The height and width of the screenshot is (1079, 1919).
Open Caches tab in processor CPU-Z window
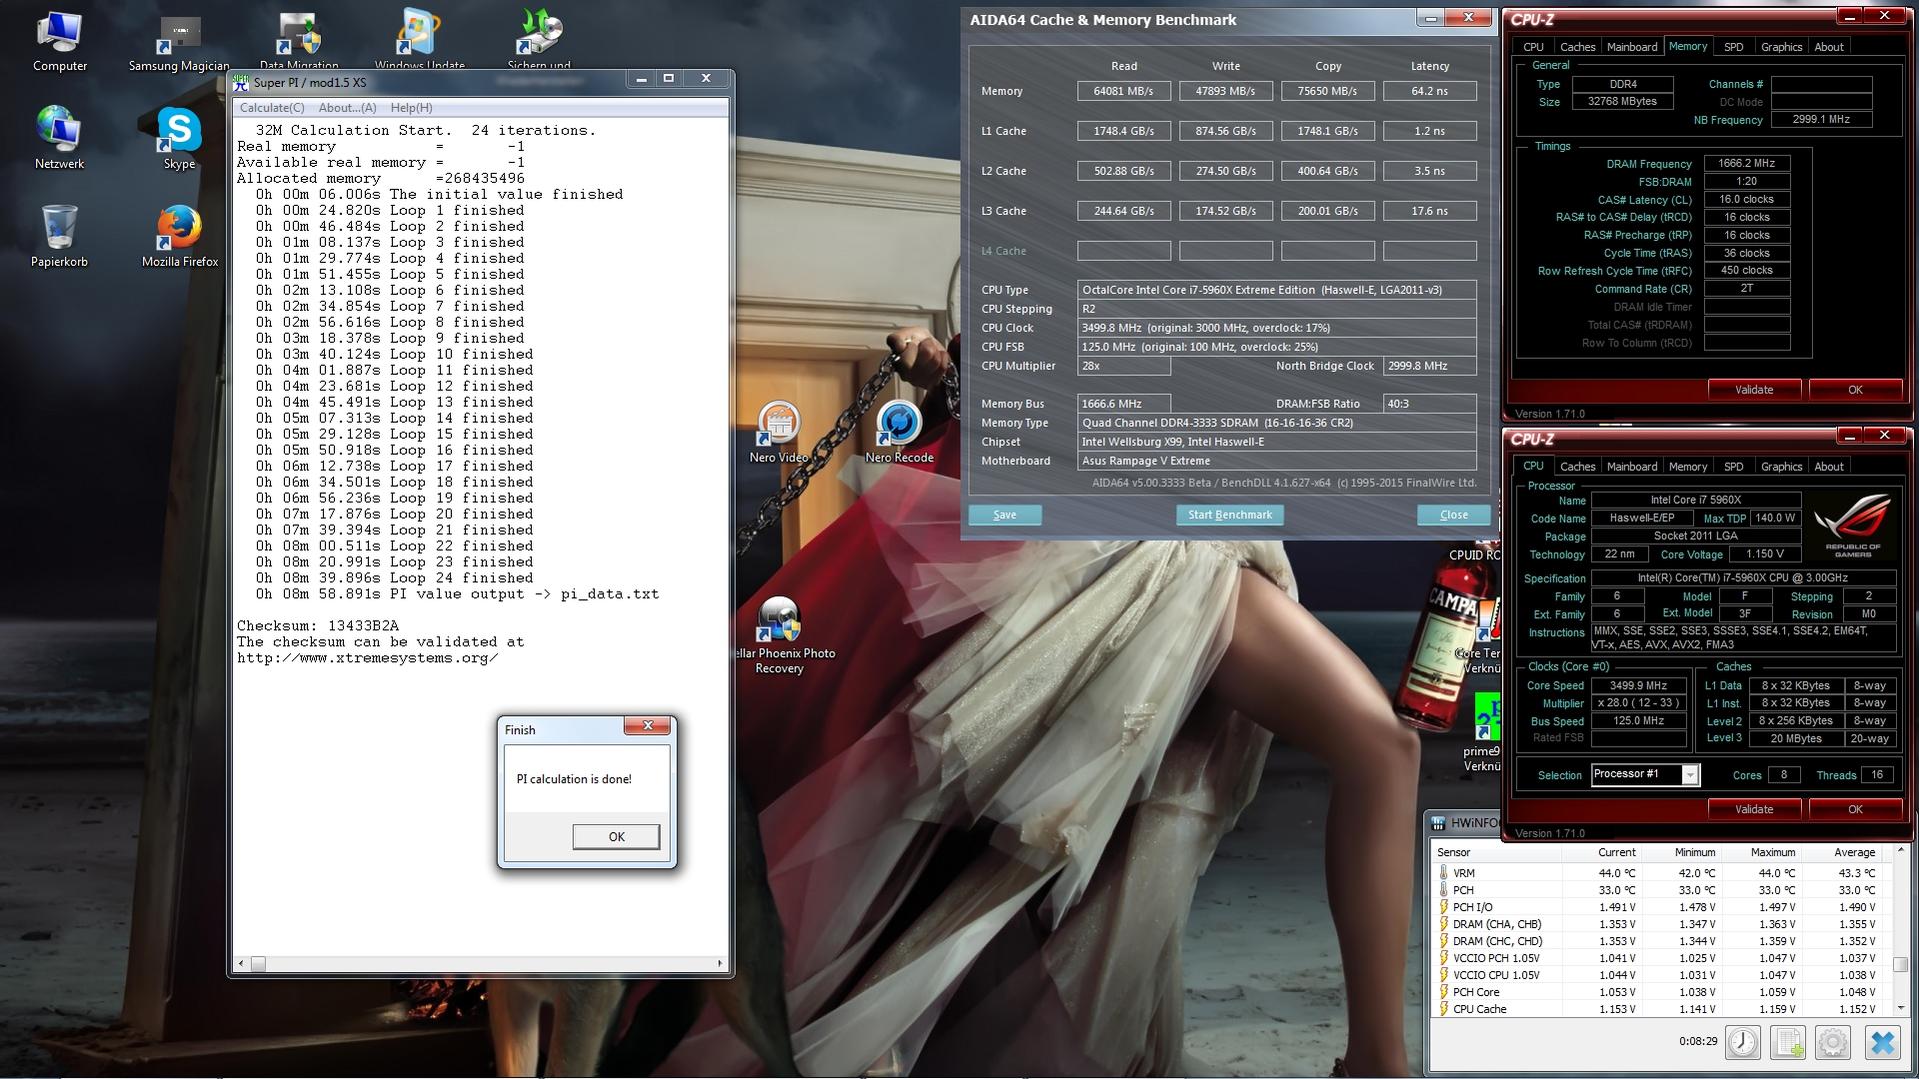click(x=1577, y=467)
